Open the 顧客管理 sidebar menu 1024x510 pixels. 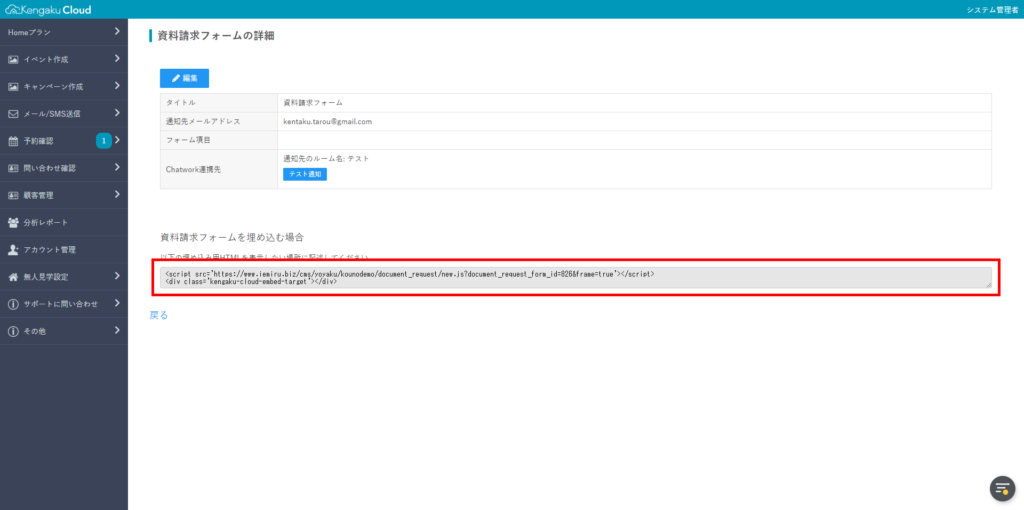(x=64, y=195)
